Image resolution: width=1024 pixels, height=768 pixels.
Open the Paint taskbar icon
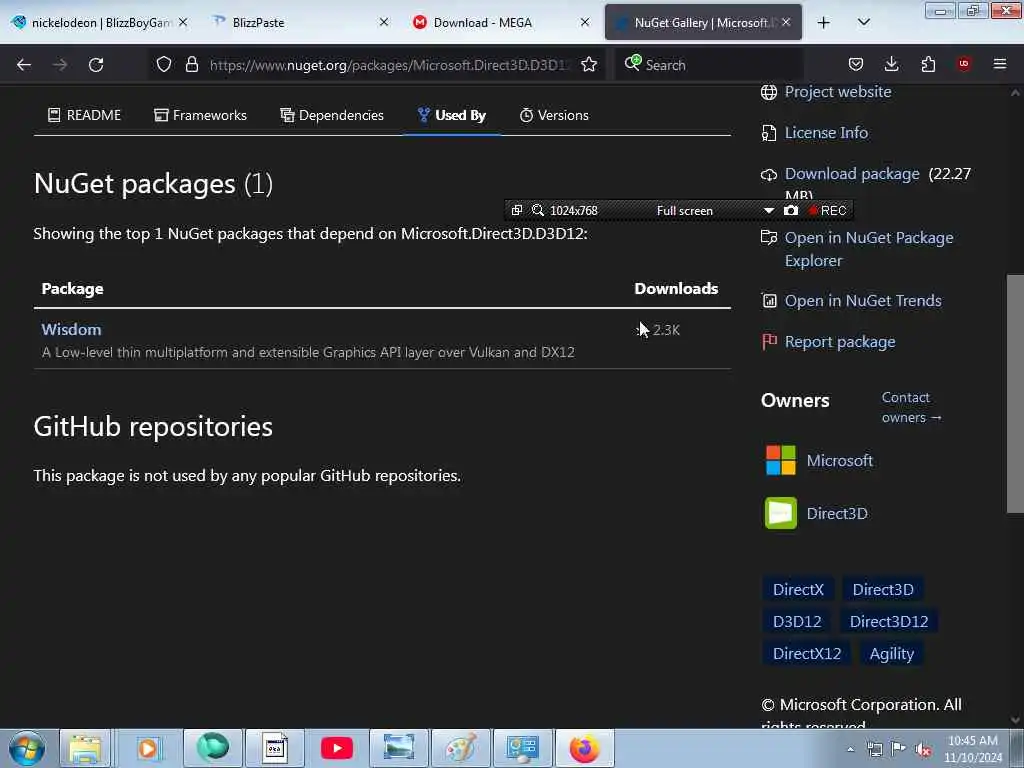click(461, 748)
